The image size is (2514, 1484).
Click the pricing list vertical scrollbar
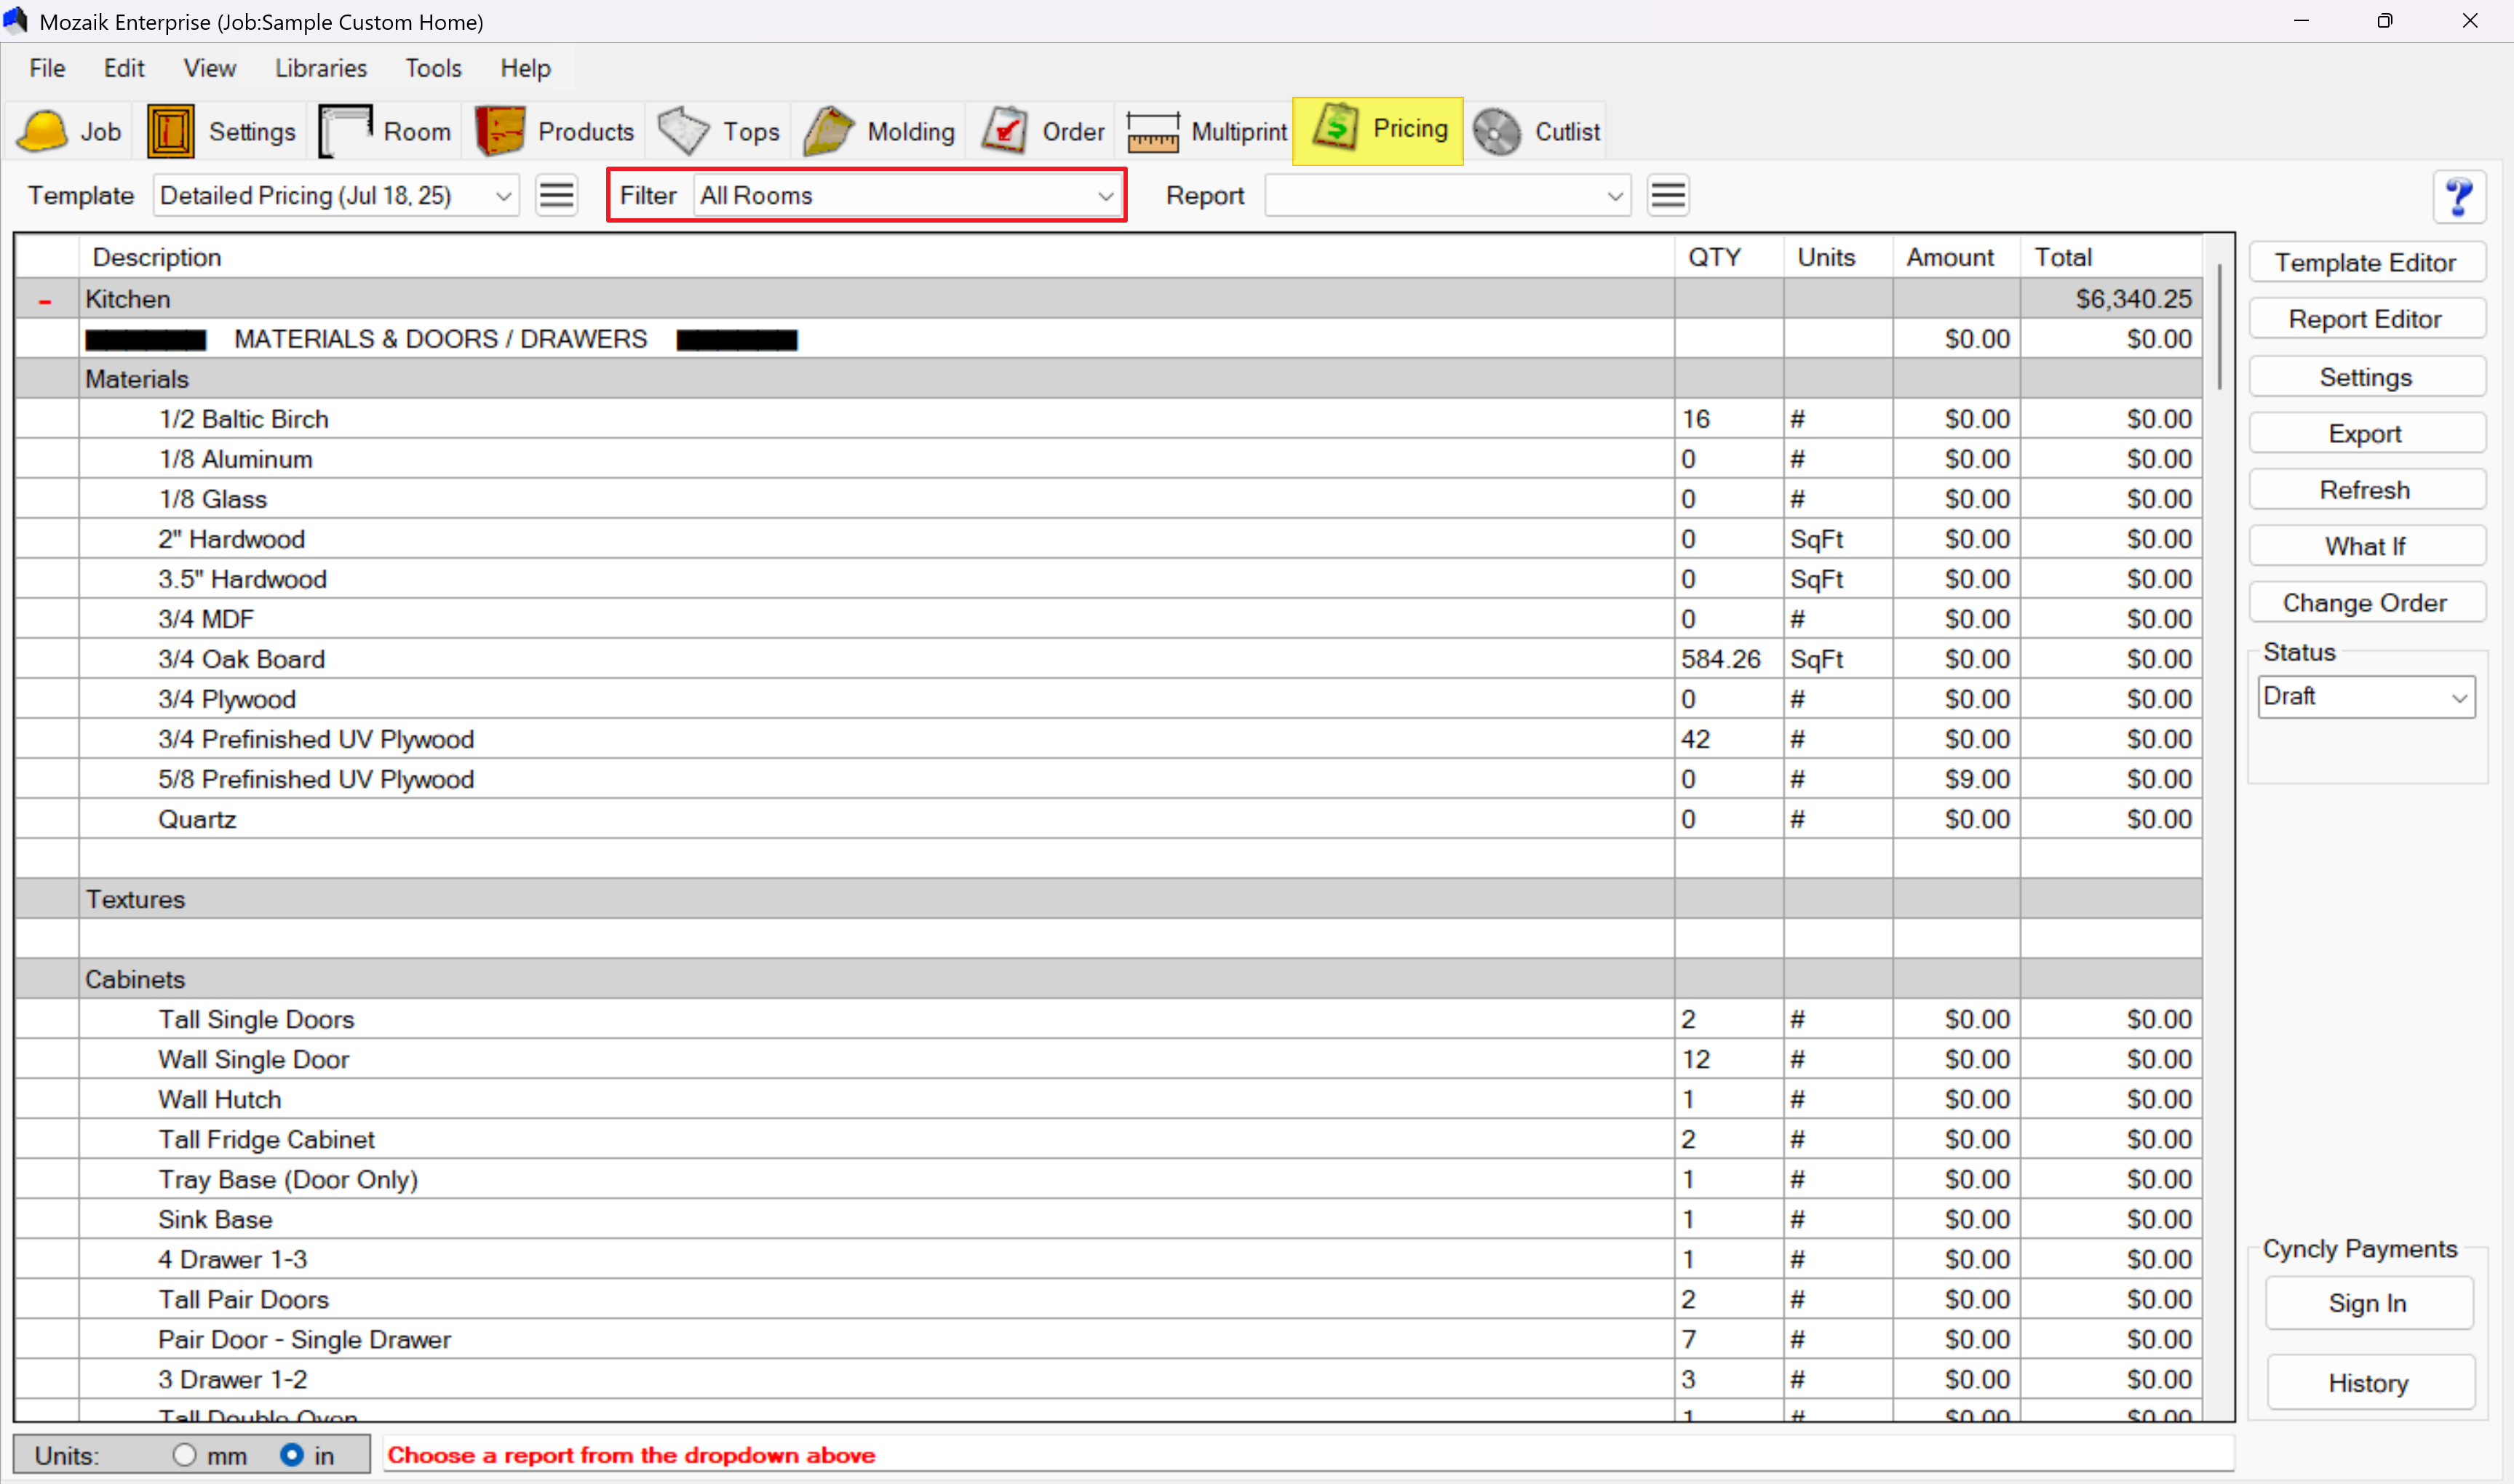2219,326
